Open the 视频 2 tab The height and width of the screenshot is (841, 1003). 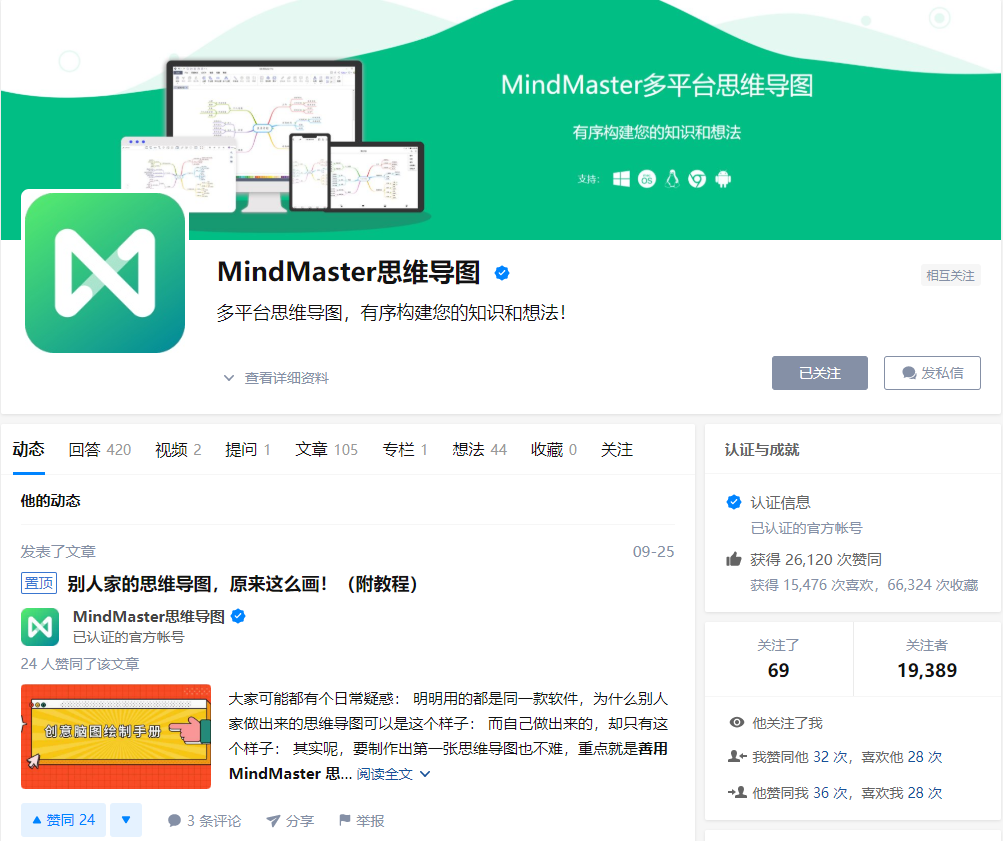coord(178,450)
